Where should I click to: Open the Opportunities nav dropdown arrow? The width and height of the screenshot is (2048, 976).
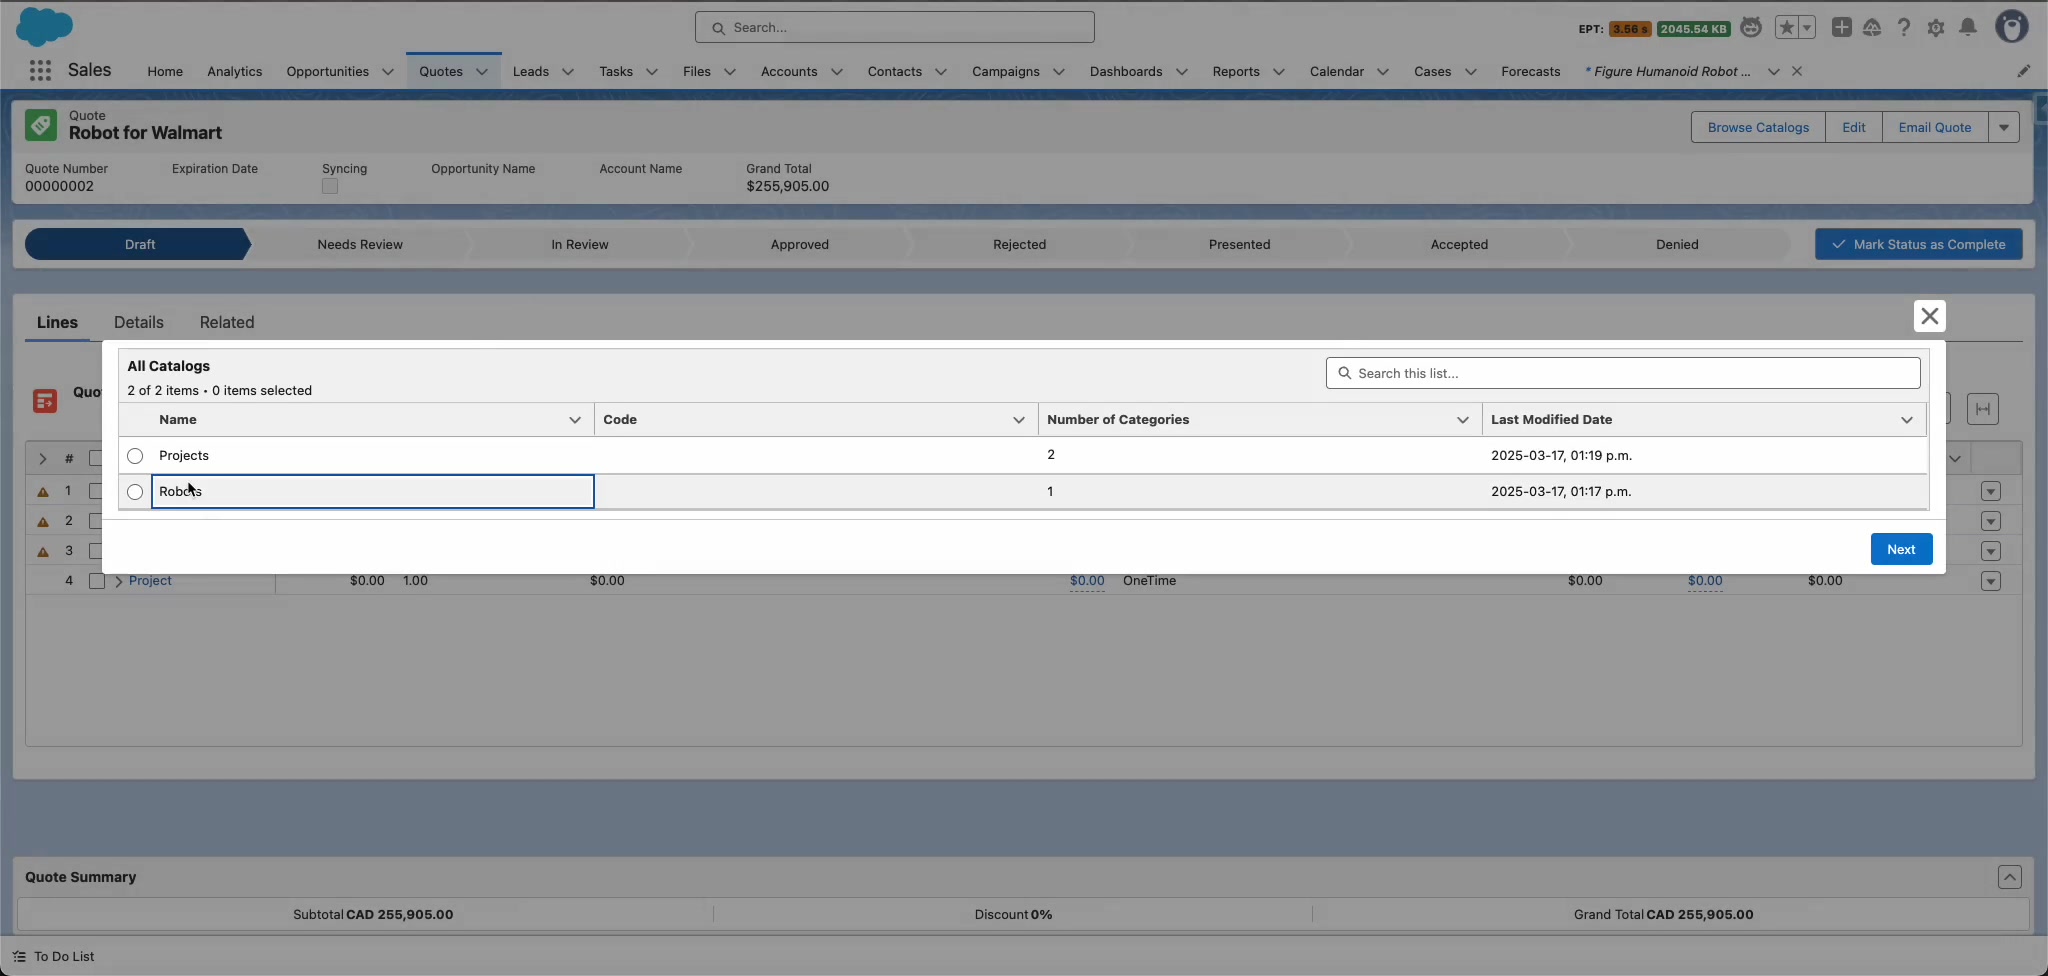[x=388, y=72]
